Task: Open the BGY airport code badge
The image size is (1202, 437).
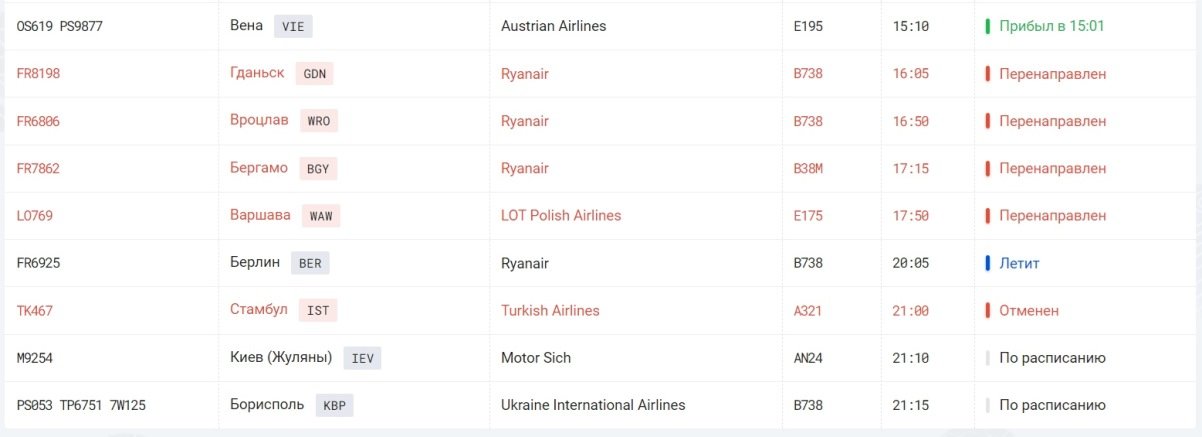Action: coord(318,169)
